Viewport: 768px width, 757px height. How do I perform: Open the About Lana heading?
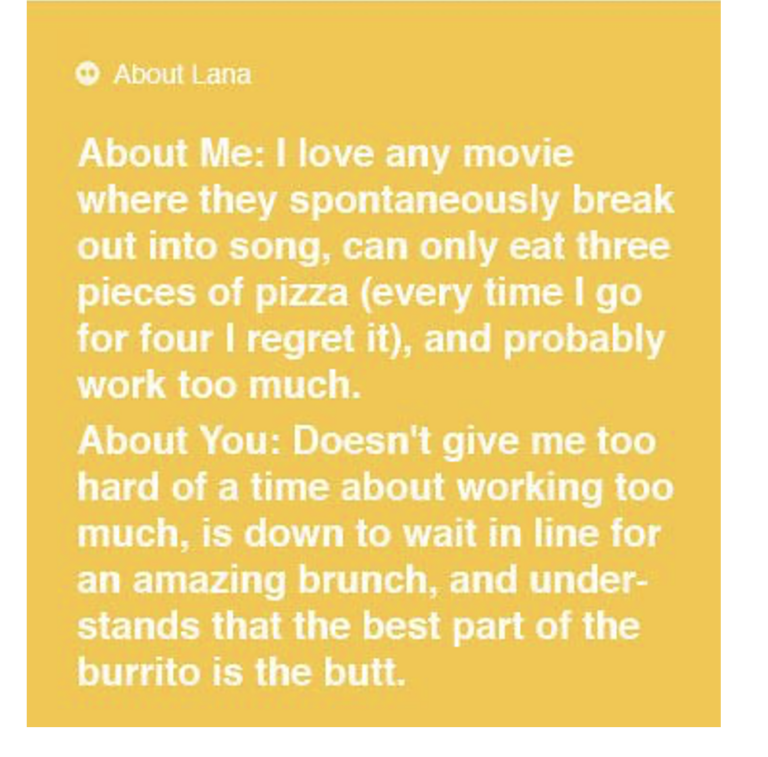[x=182, y=74]
